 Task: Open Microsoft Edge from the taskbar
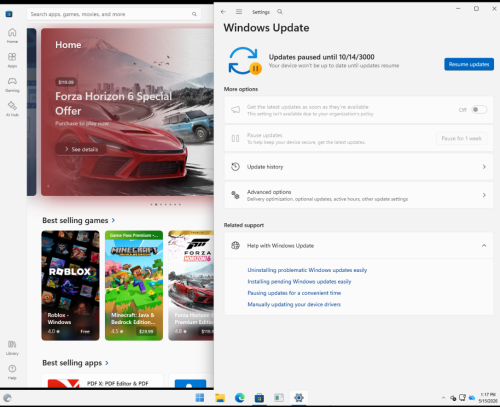click(x=239, y=398)
